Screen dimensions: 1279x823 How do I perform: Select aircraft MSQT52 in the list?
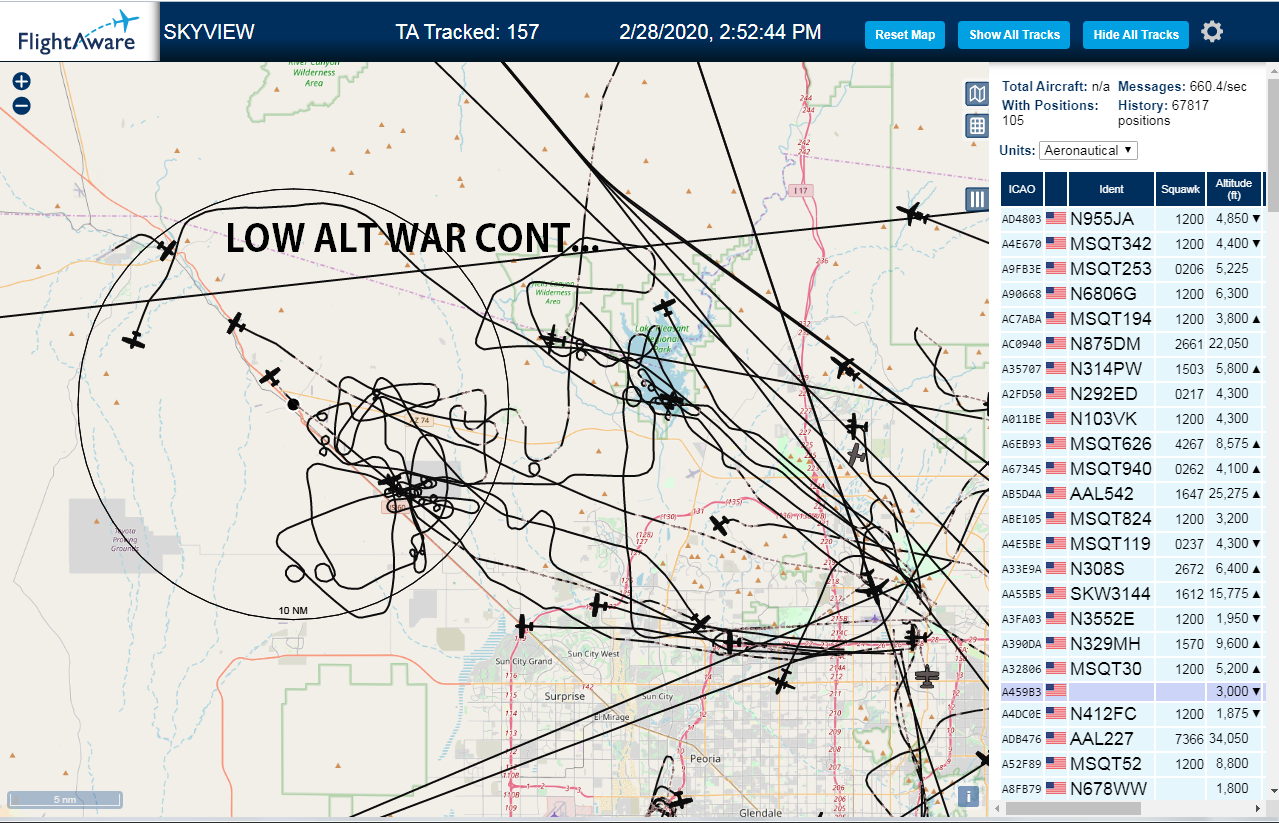click(1133, 764)
